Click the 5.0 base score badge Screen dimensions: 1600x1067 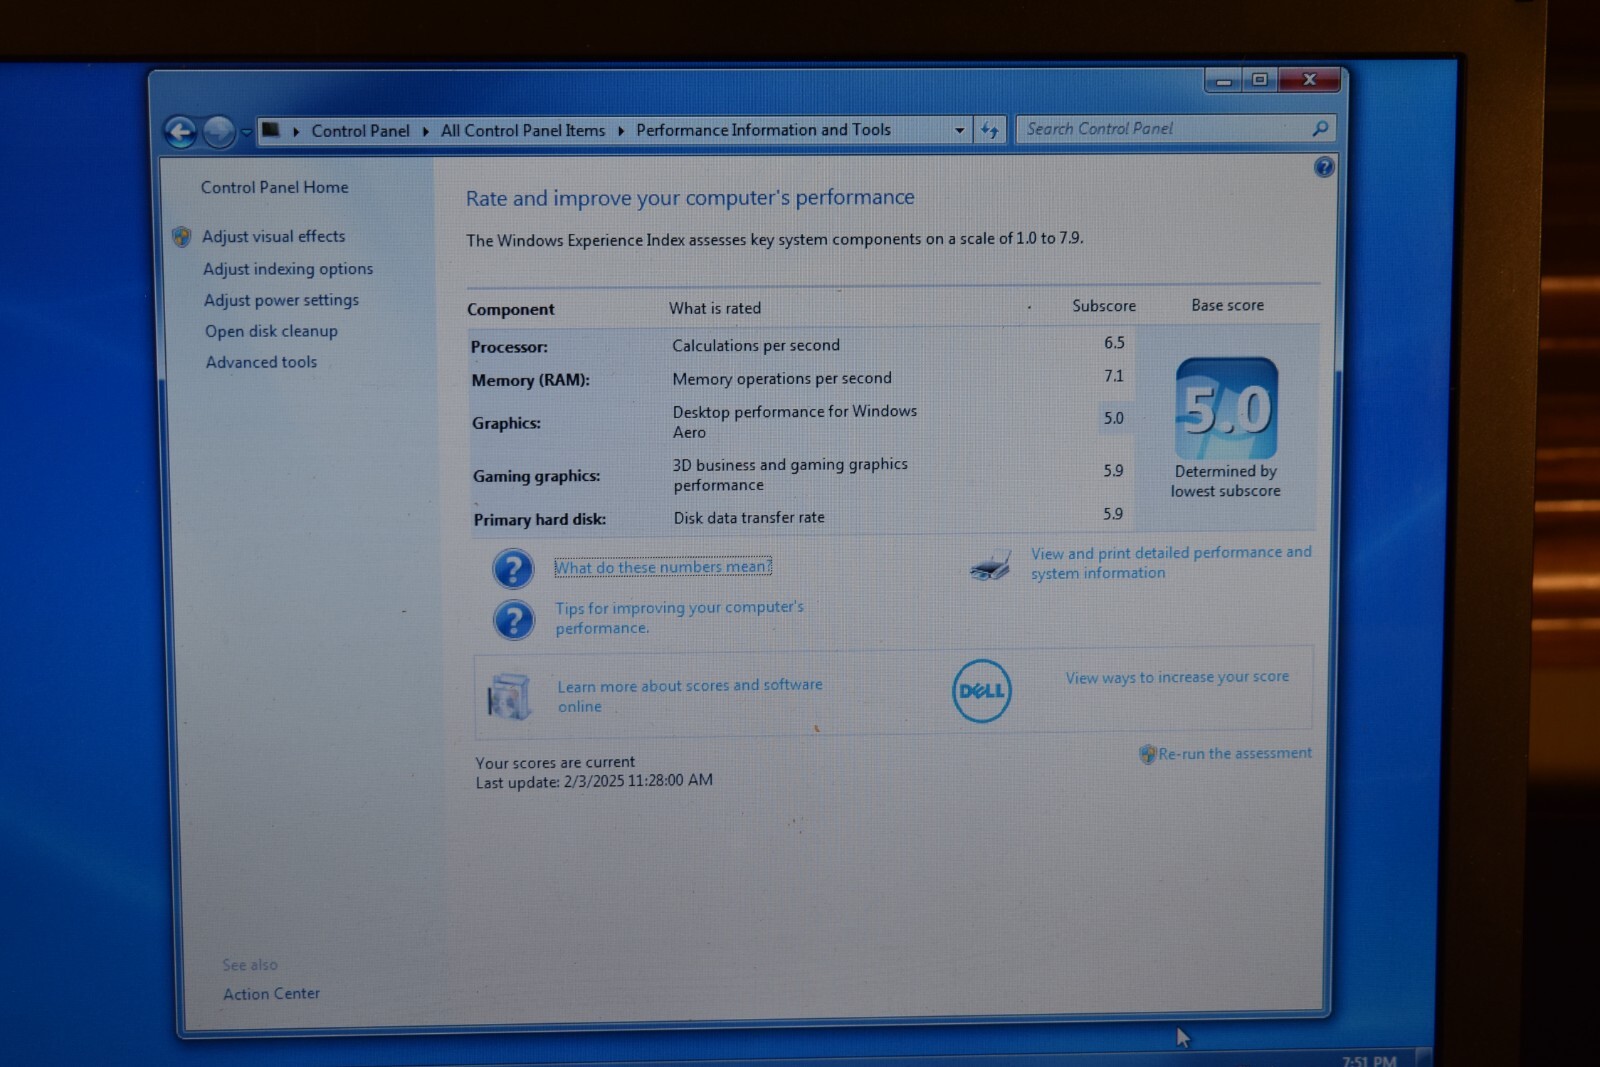click(x=1227, y=408)
